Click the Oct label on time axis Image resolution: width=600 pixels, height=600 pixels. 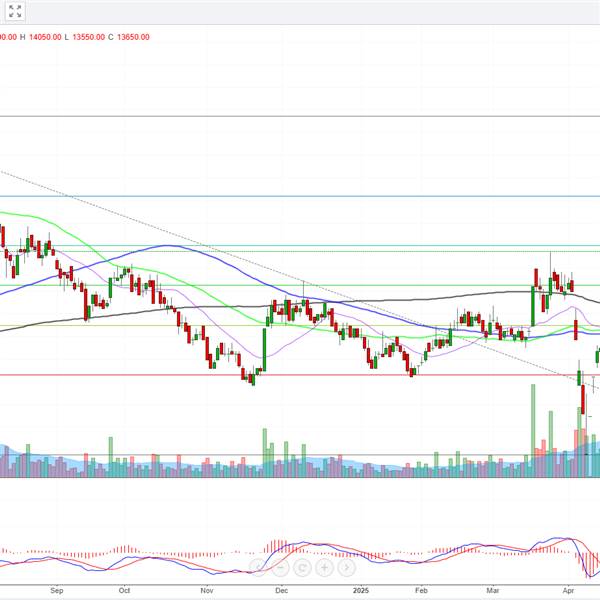click(124, 590)
